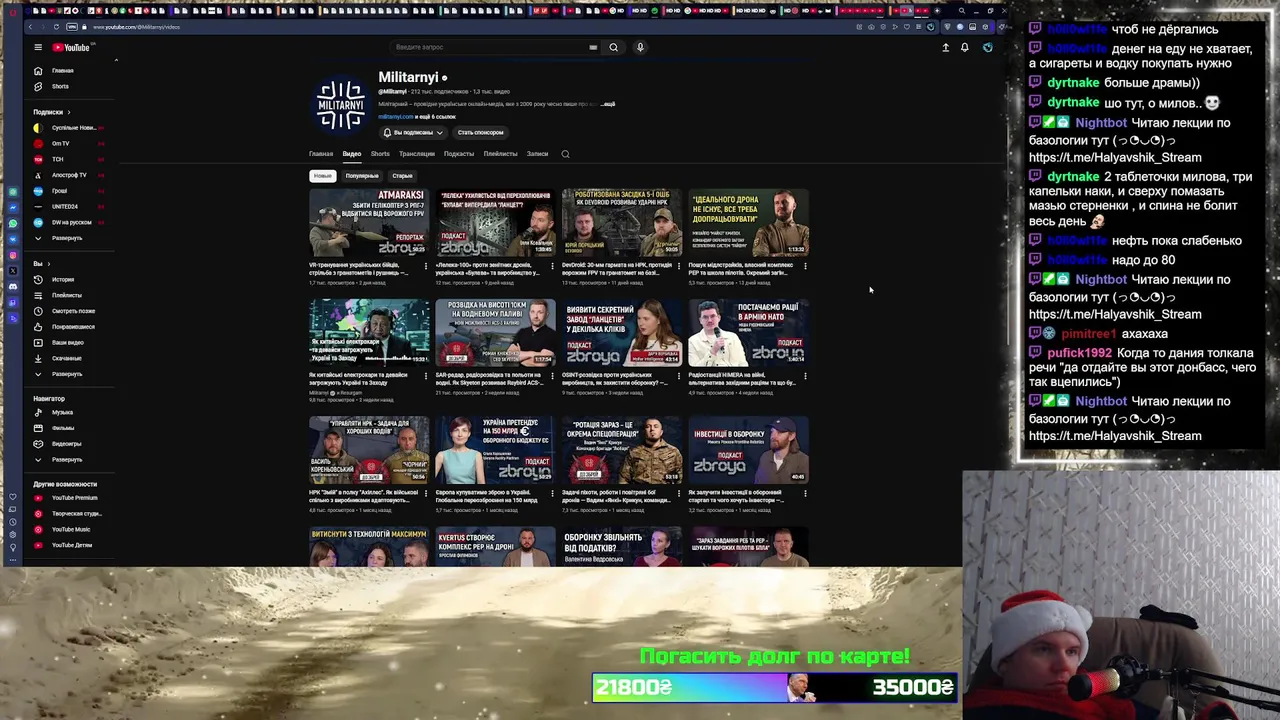The image size is (1280, 720).
Task: Open YouTube Music in sidebar
Action: [70, 530]
